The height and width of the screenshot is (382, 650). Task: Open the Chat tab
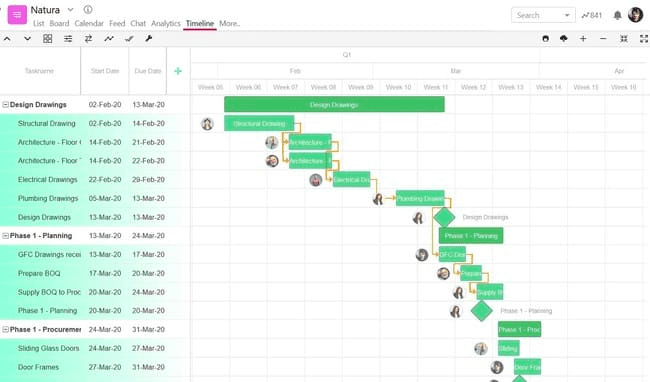(x=138, y=24)
